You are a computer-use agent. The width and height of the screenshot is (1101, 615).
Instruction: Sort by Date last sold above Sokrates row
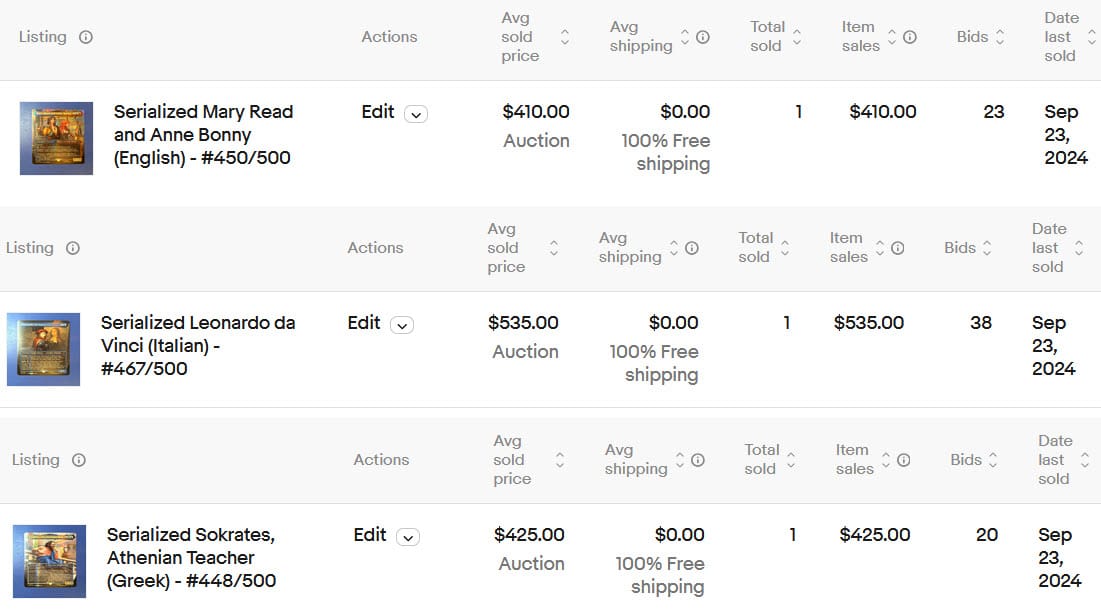point(1086,460)
